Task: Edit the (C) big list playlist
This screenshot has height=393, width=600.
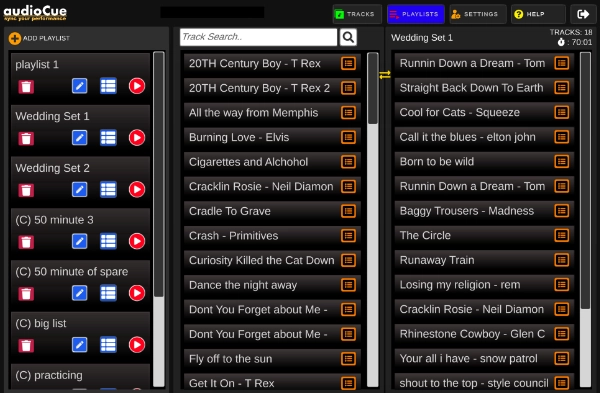Action: coord(80,345)
